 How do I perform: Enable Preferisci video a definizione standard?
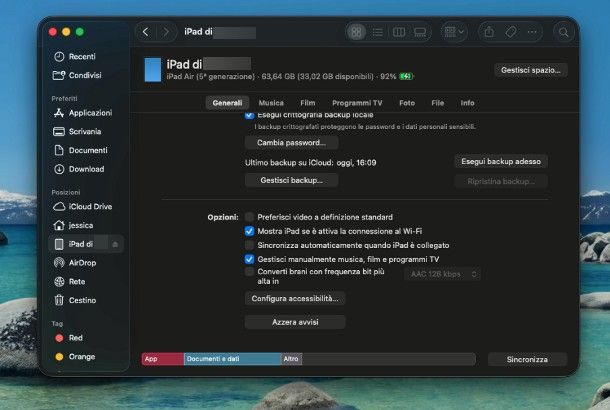[250, 217]
